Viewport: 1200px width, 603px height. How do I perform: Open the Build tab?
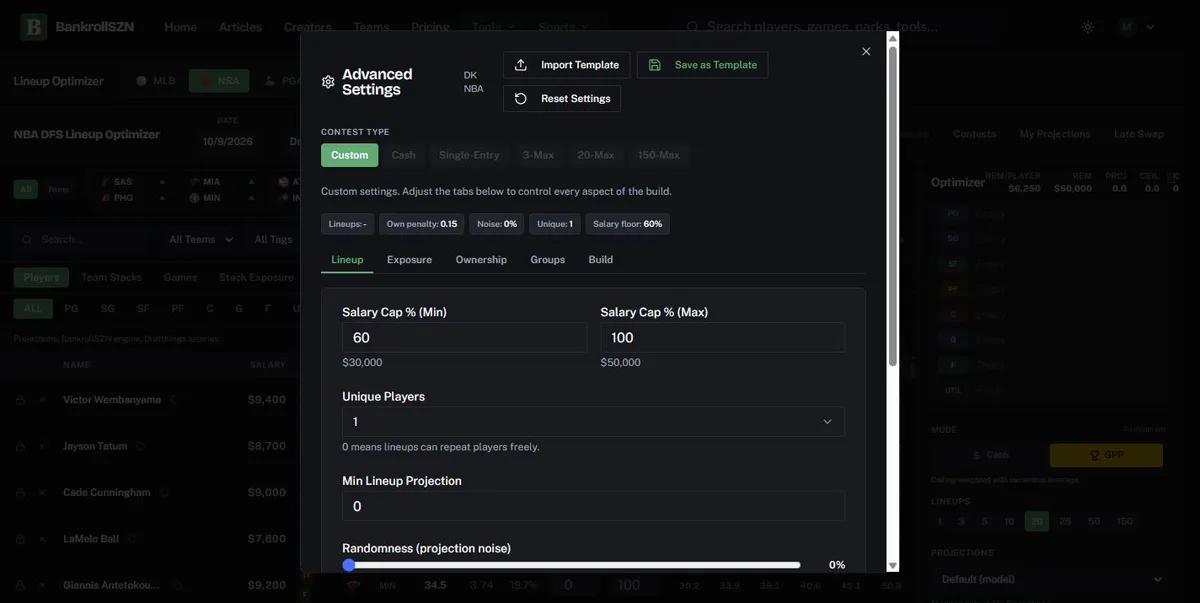[x=601, y=260]
